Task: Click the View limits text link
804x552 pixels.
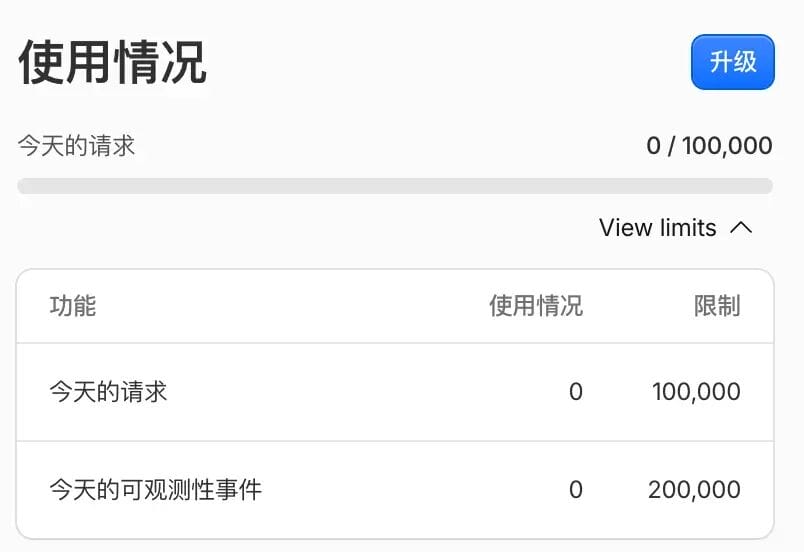Action: point(657,228)
